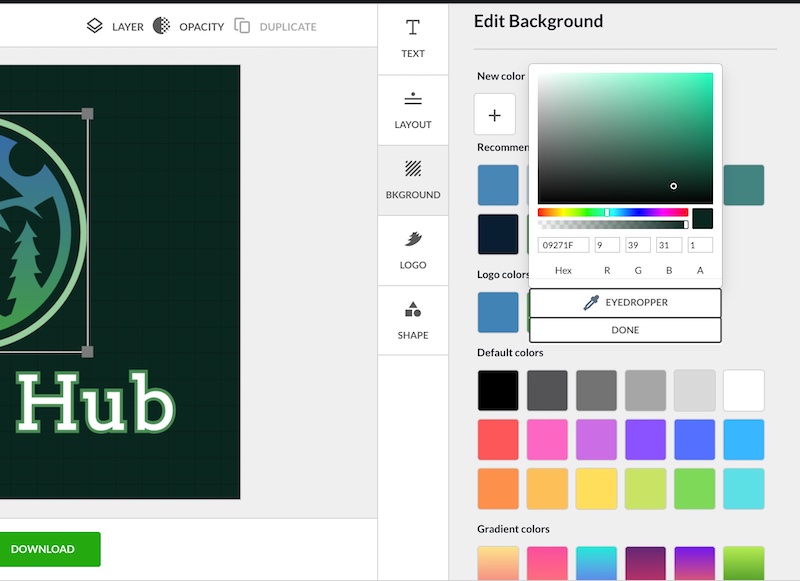
Task: Select the Shape tool
Action: (413, 320)
